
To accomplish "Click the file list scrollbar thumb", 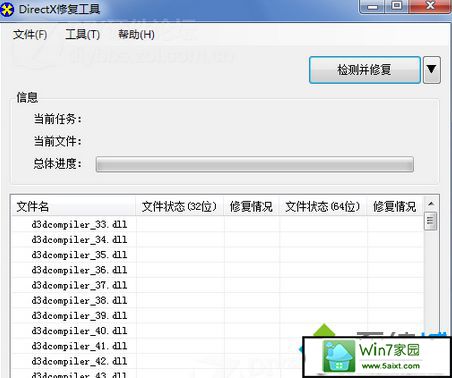I will tap(430, 221).
